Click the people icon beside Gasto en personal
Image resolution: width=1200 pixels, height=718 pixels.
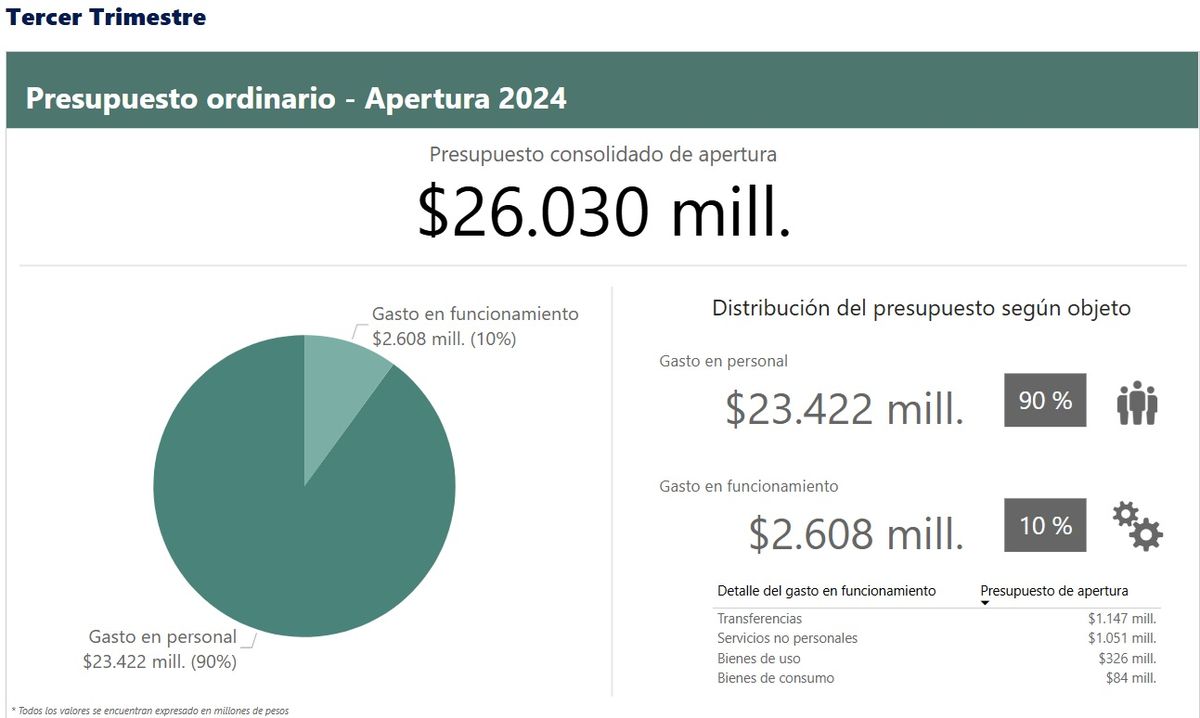[1136, 401]
